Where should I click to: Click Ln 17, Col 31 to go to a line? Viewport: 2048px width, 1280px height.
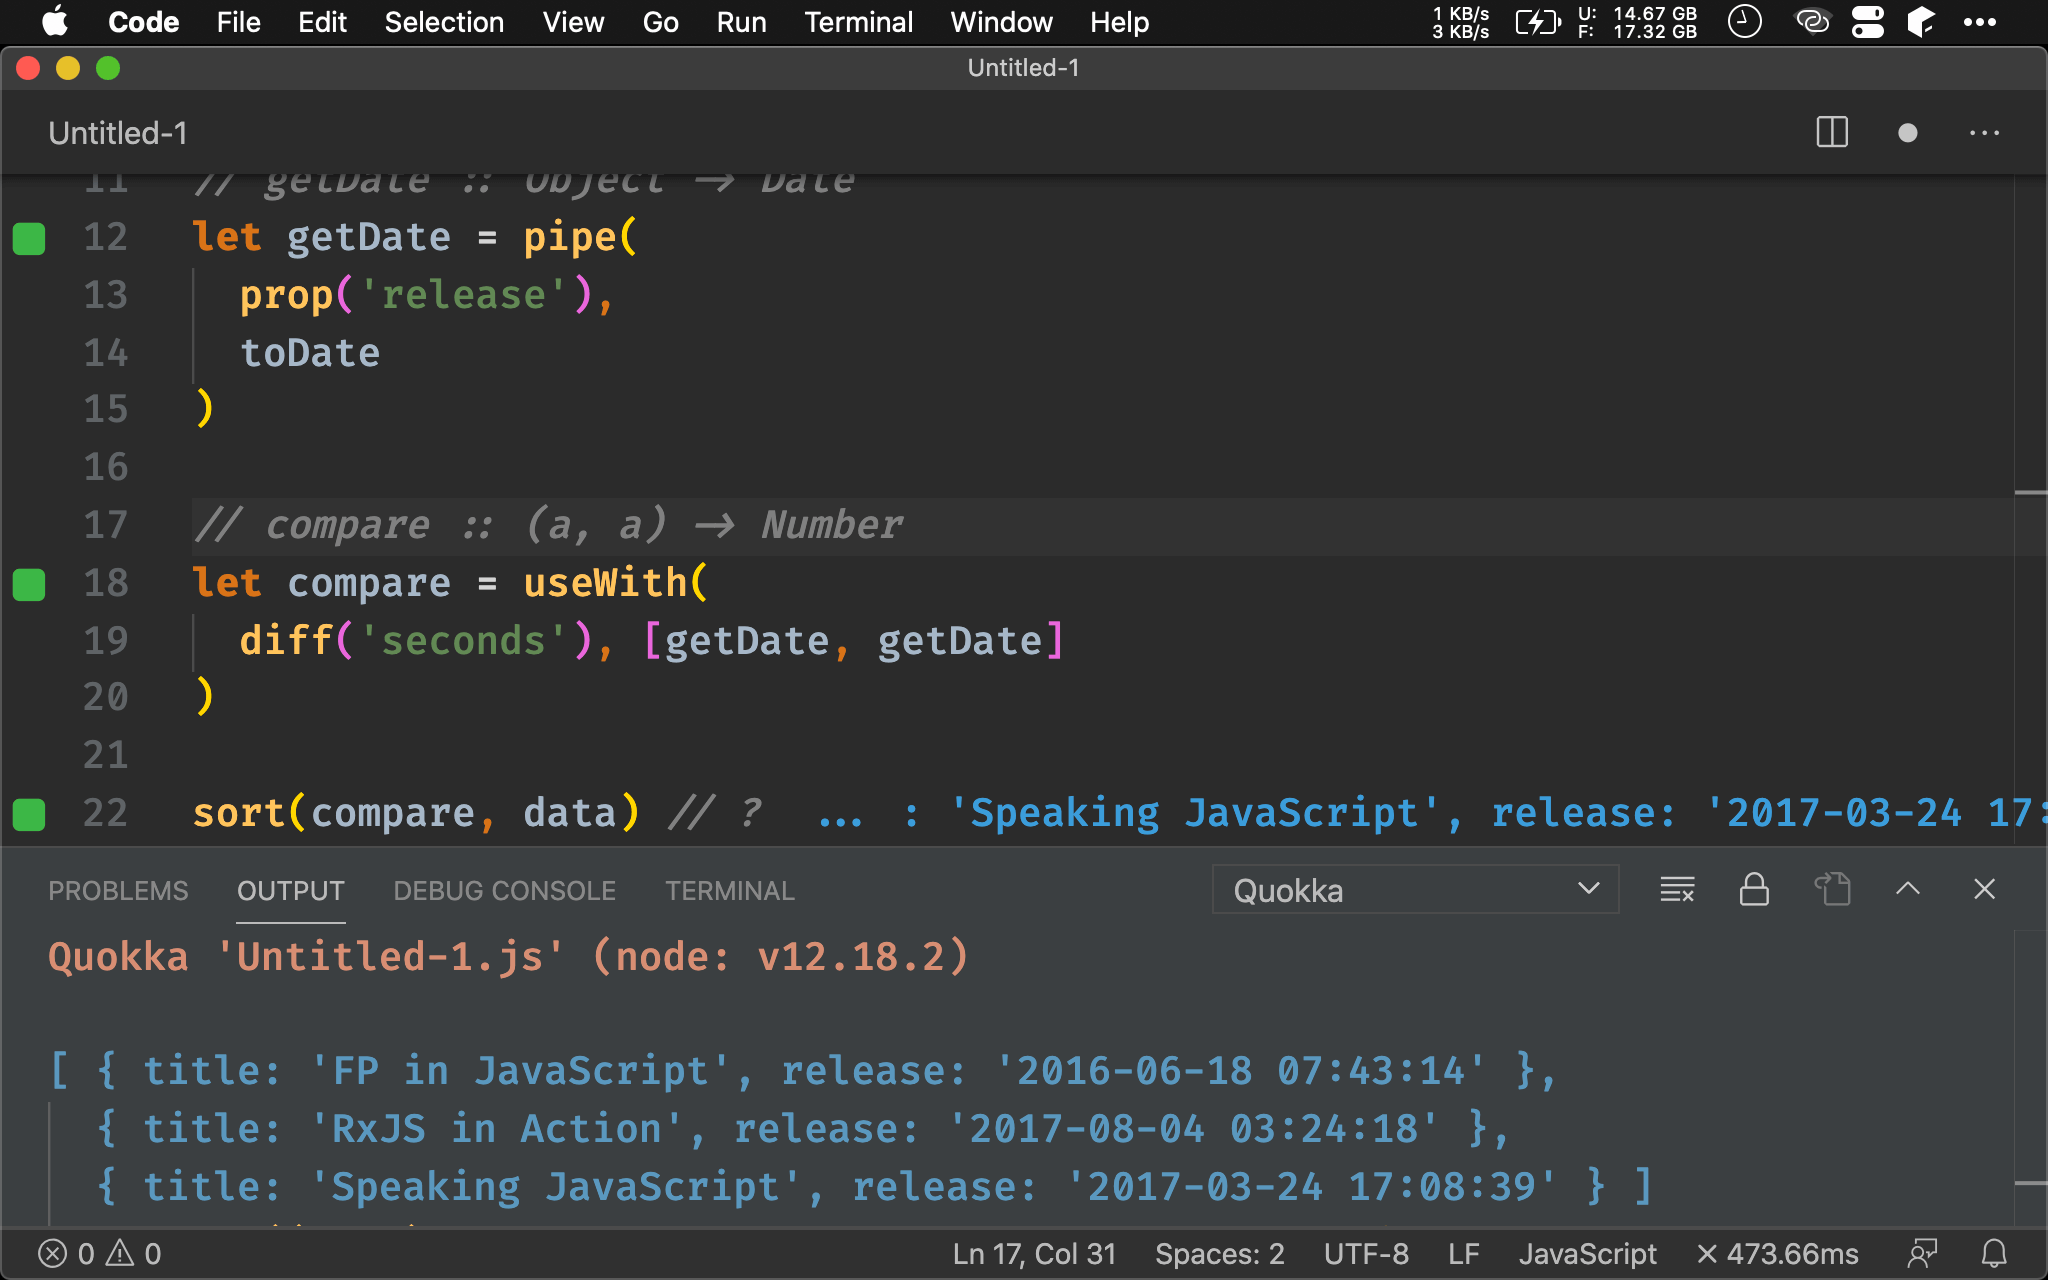pyautogui.click(x=1034, y=1254)
